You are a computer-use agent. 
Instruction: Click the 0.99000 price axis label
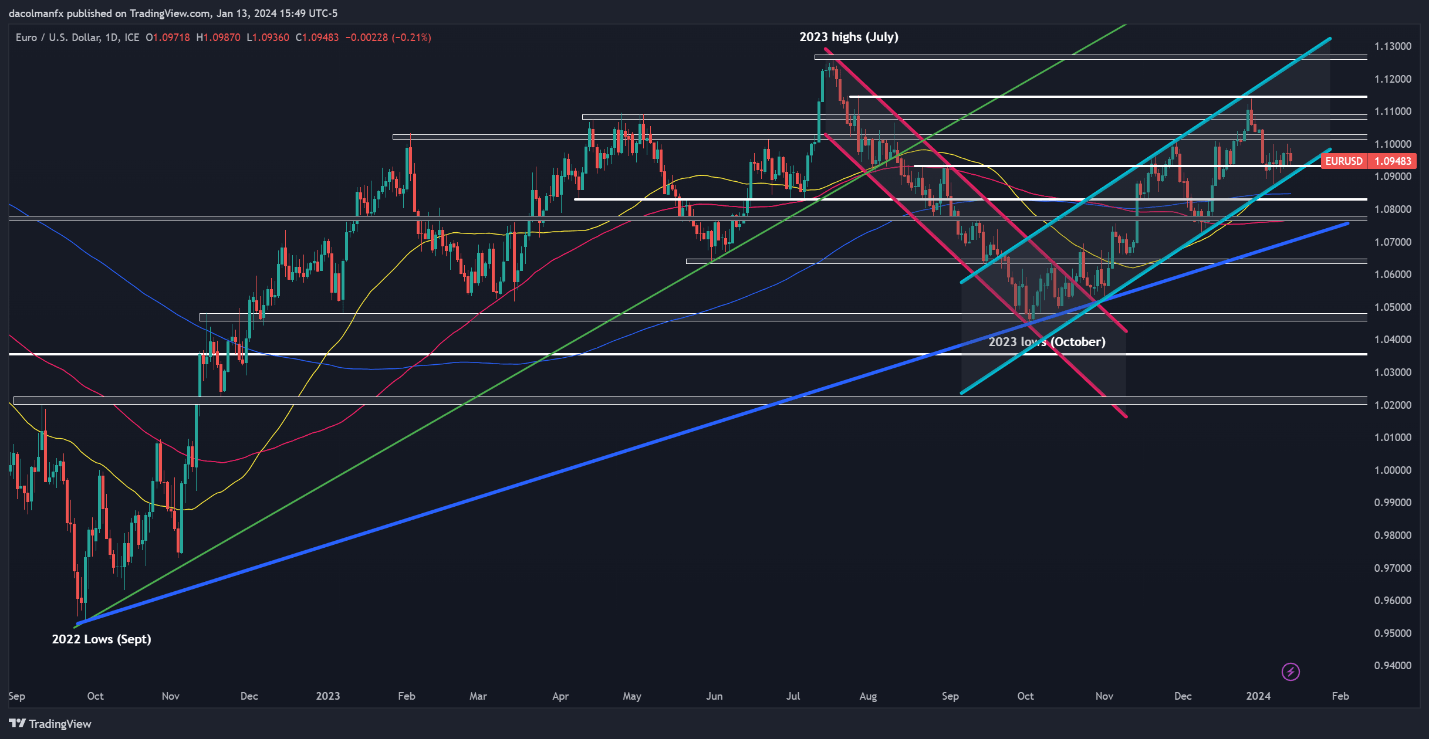(1393, 503)
